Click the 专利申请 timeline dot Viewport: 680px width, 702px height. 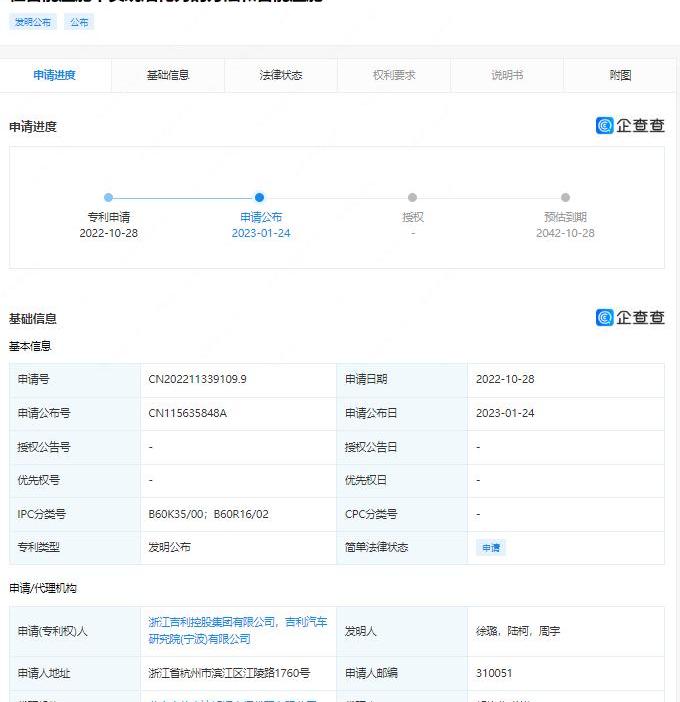pos(108,197)
